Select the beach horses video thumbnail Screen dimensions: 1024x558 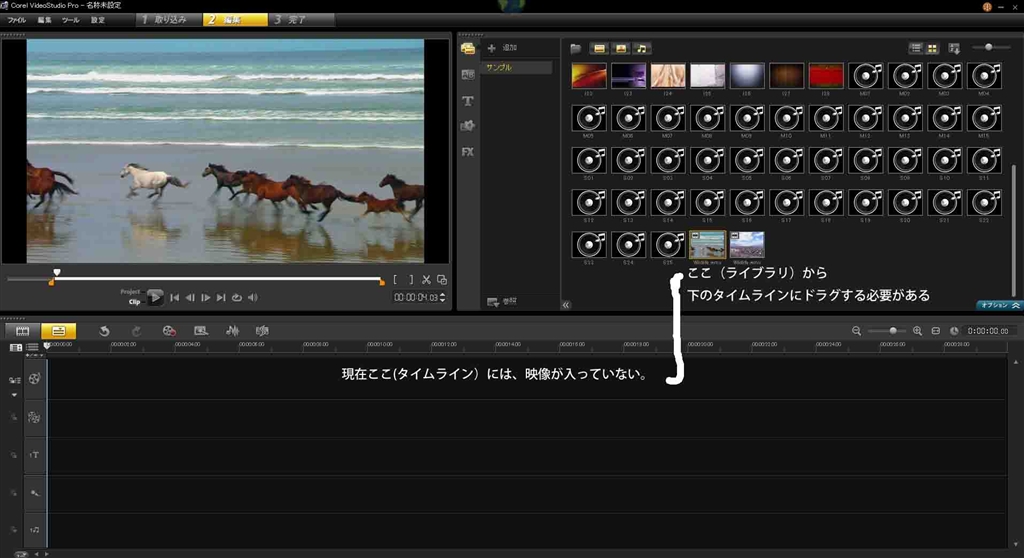coord(708,245)
